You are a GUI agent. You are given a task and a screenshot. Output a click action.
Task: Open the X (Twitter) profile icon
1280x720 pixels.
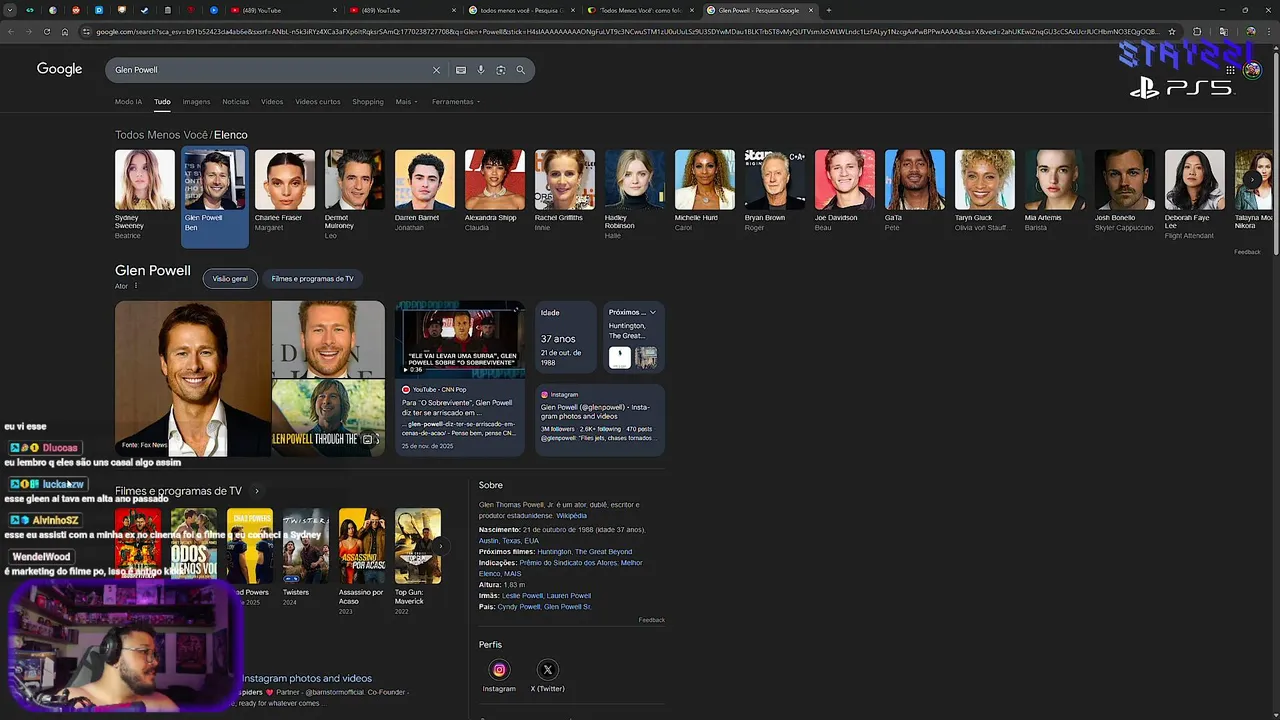point(547,670)
